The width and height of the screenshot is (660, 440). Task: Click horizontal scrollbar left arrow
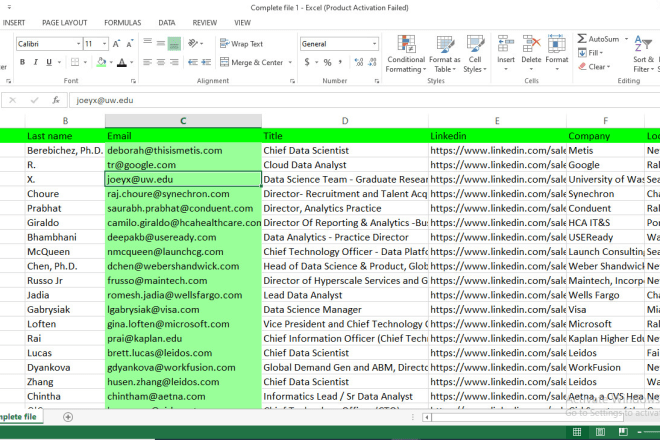[427, 417]
